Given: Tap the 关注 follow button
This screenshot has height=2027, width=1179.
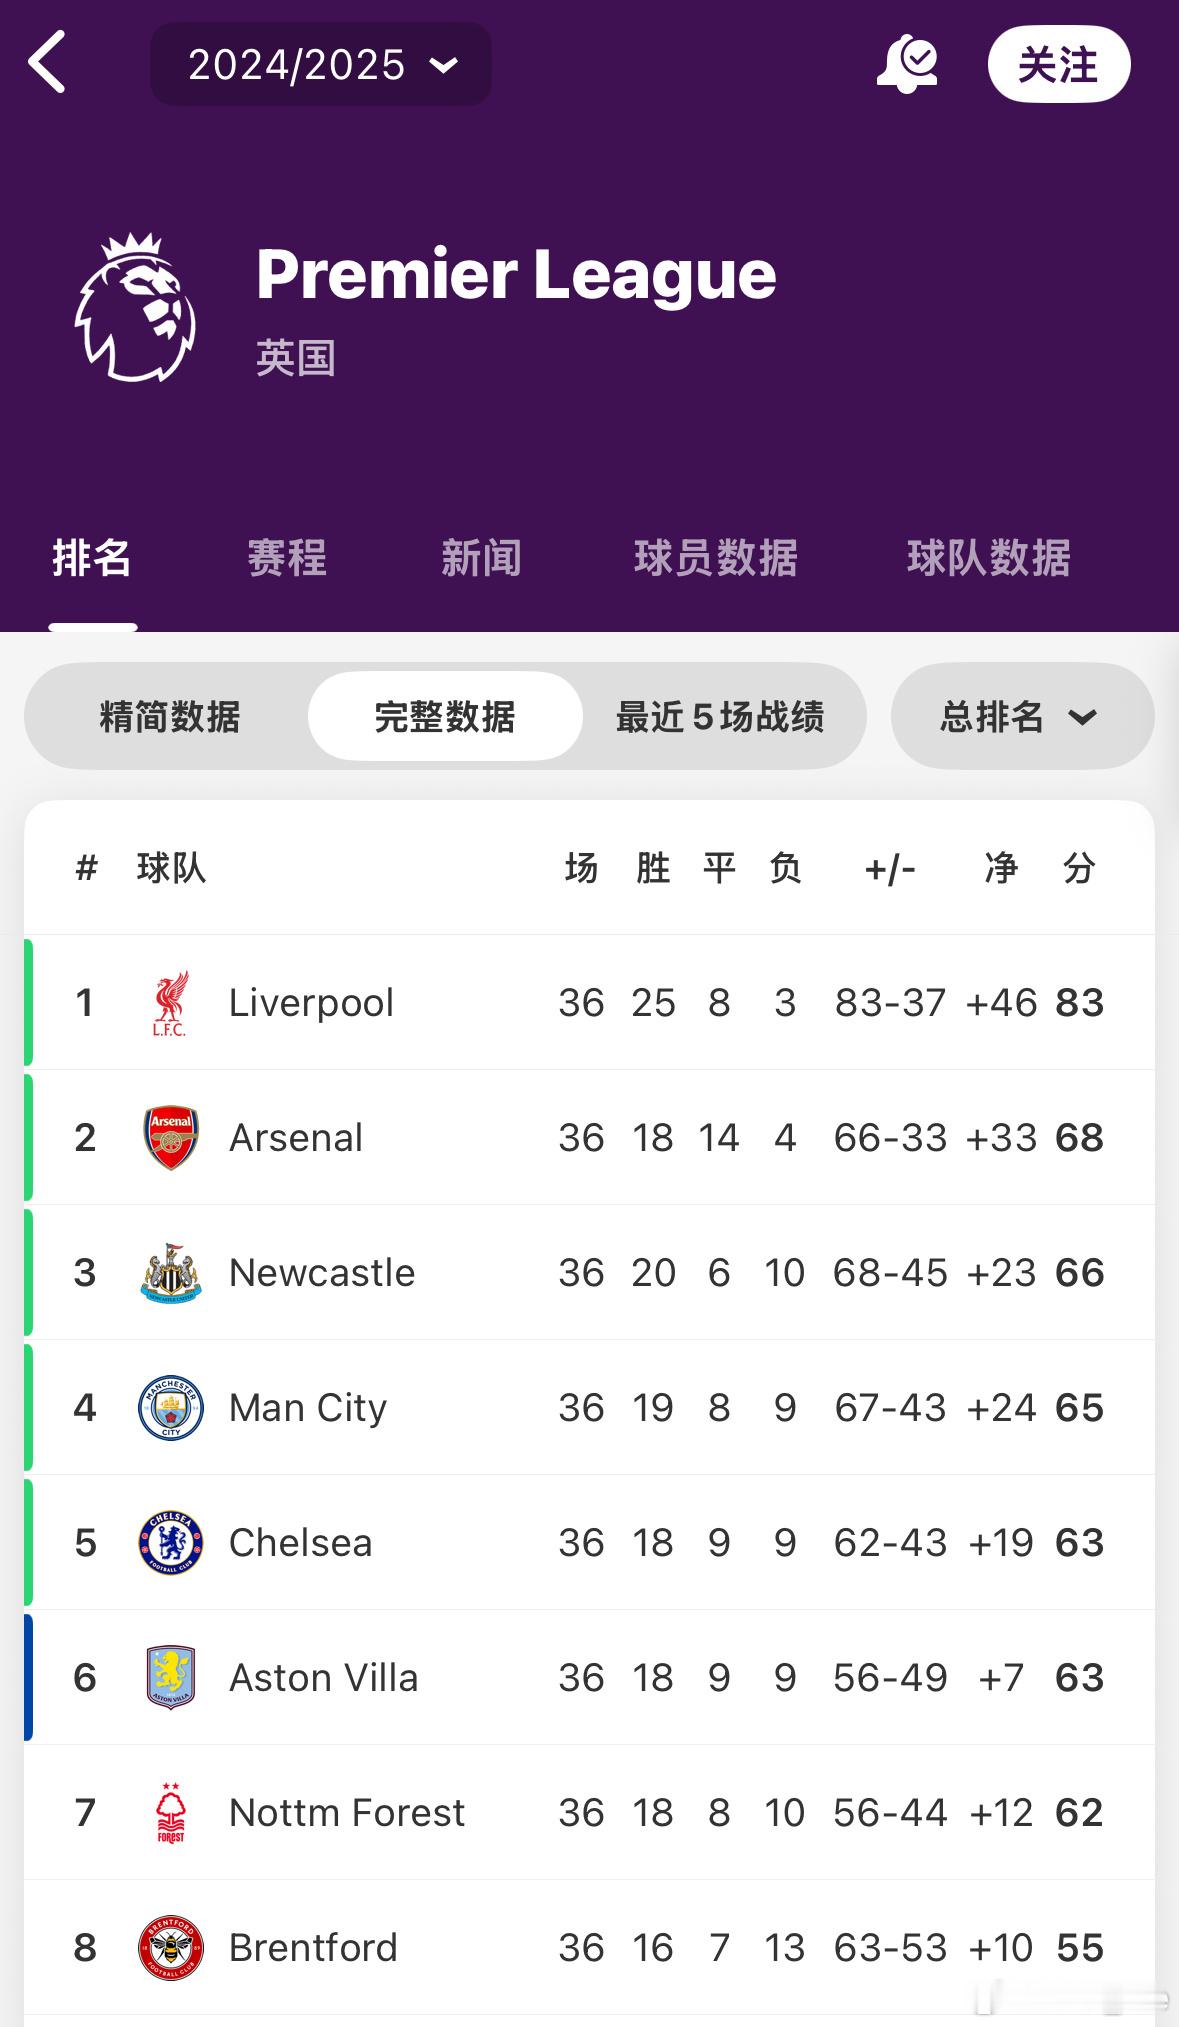Looking at the screenshot, I should tap(1059, 65).
